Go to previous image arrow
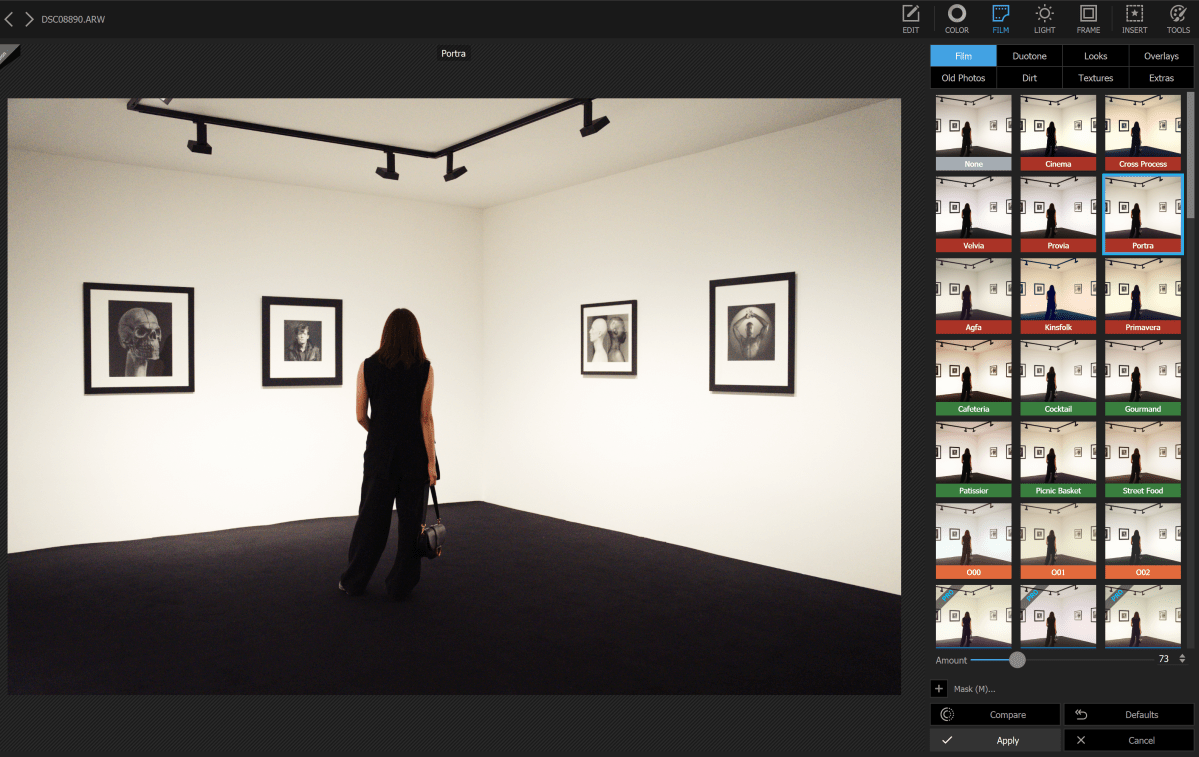 pyautogui.click(x=9, y=19)
